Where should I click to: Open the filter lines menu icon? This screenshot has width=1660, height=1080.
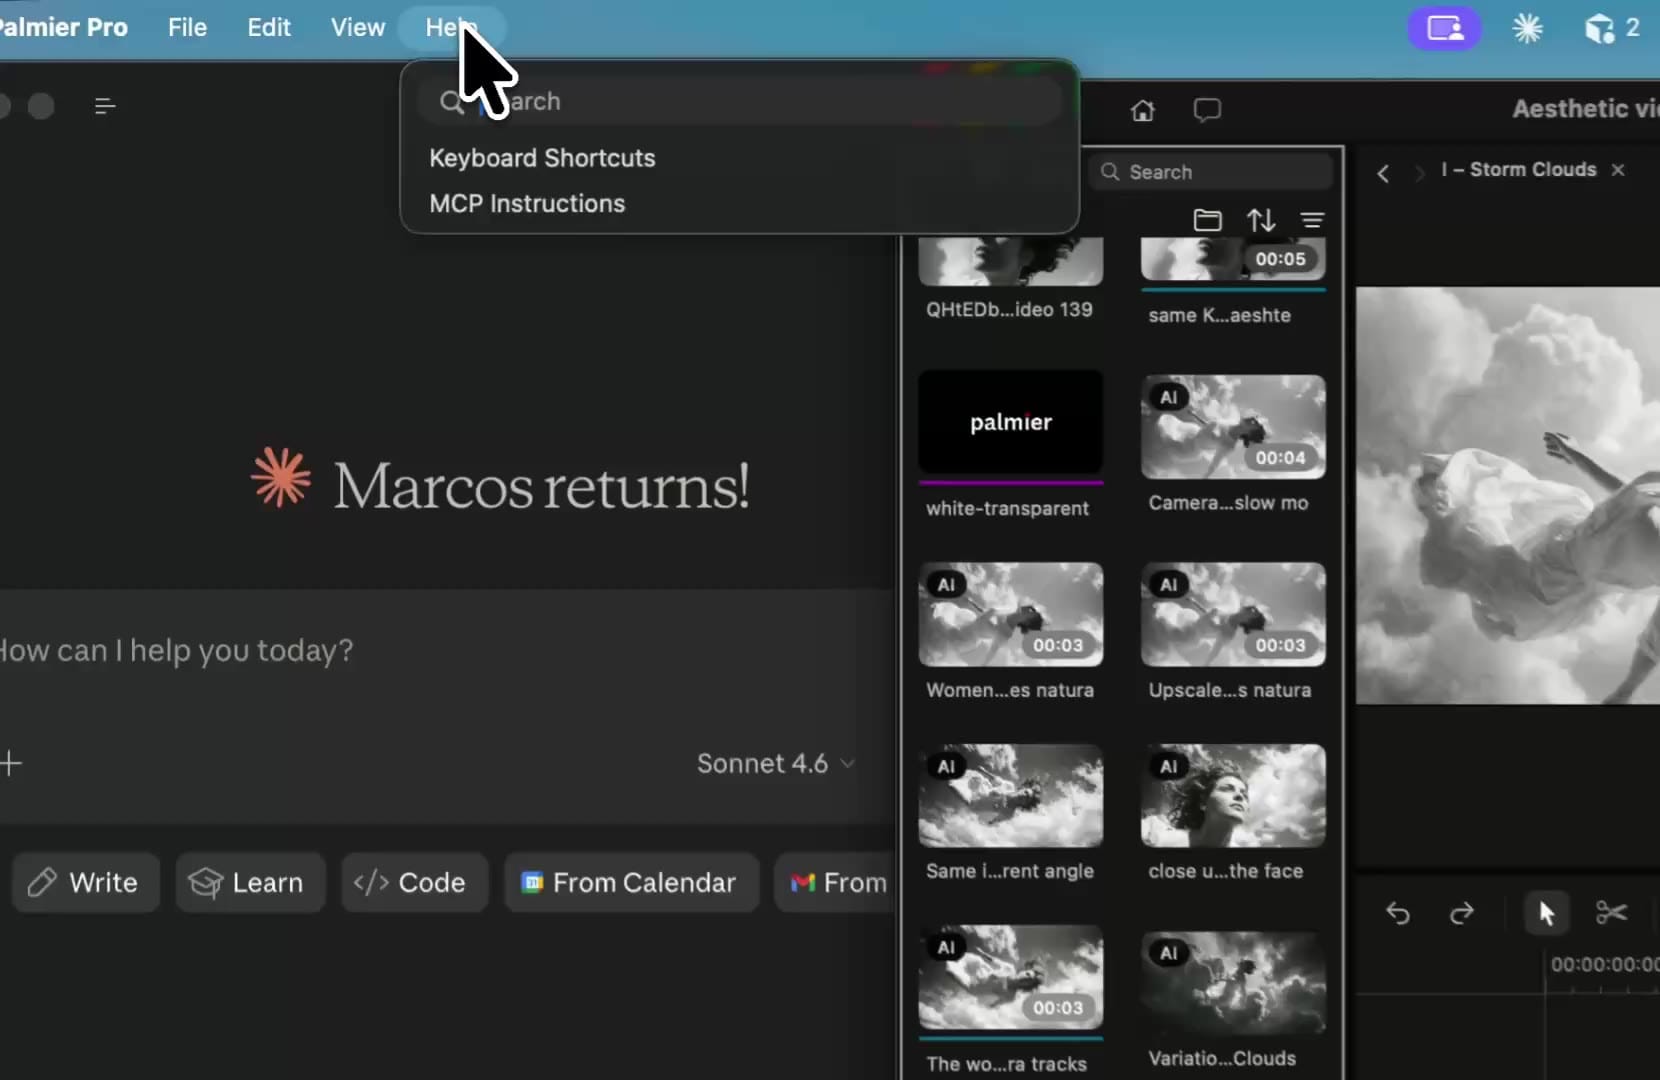point(1312,220)
